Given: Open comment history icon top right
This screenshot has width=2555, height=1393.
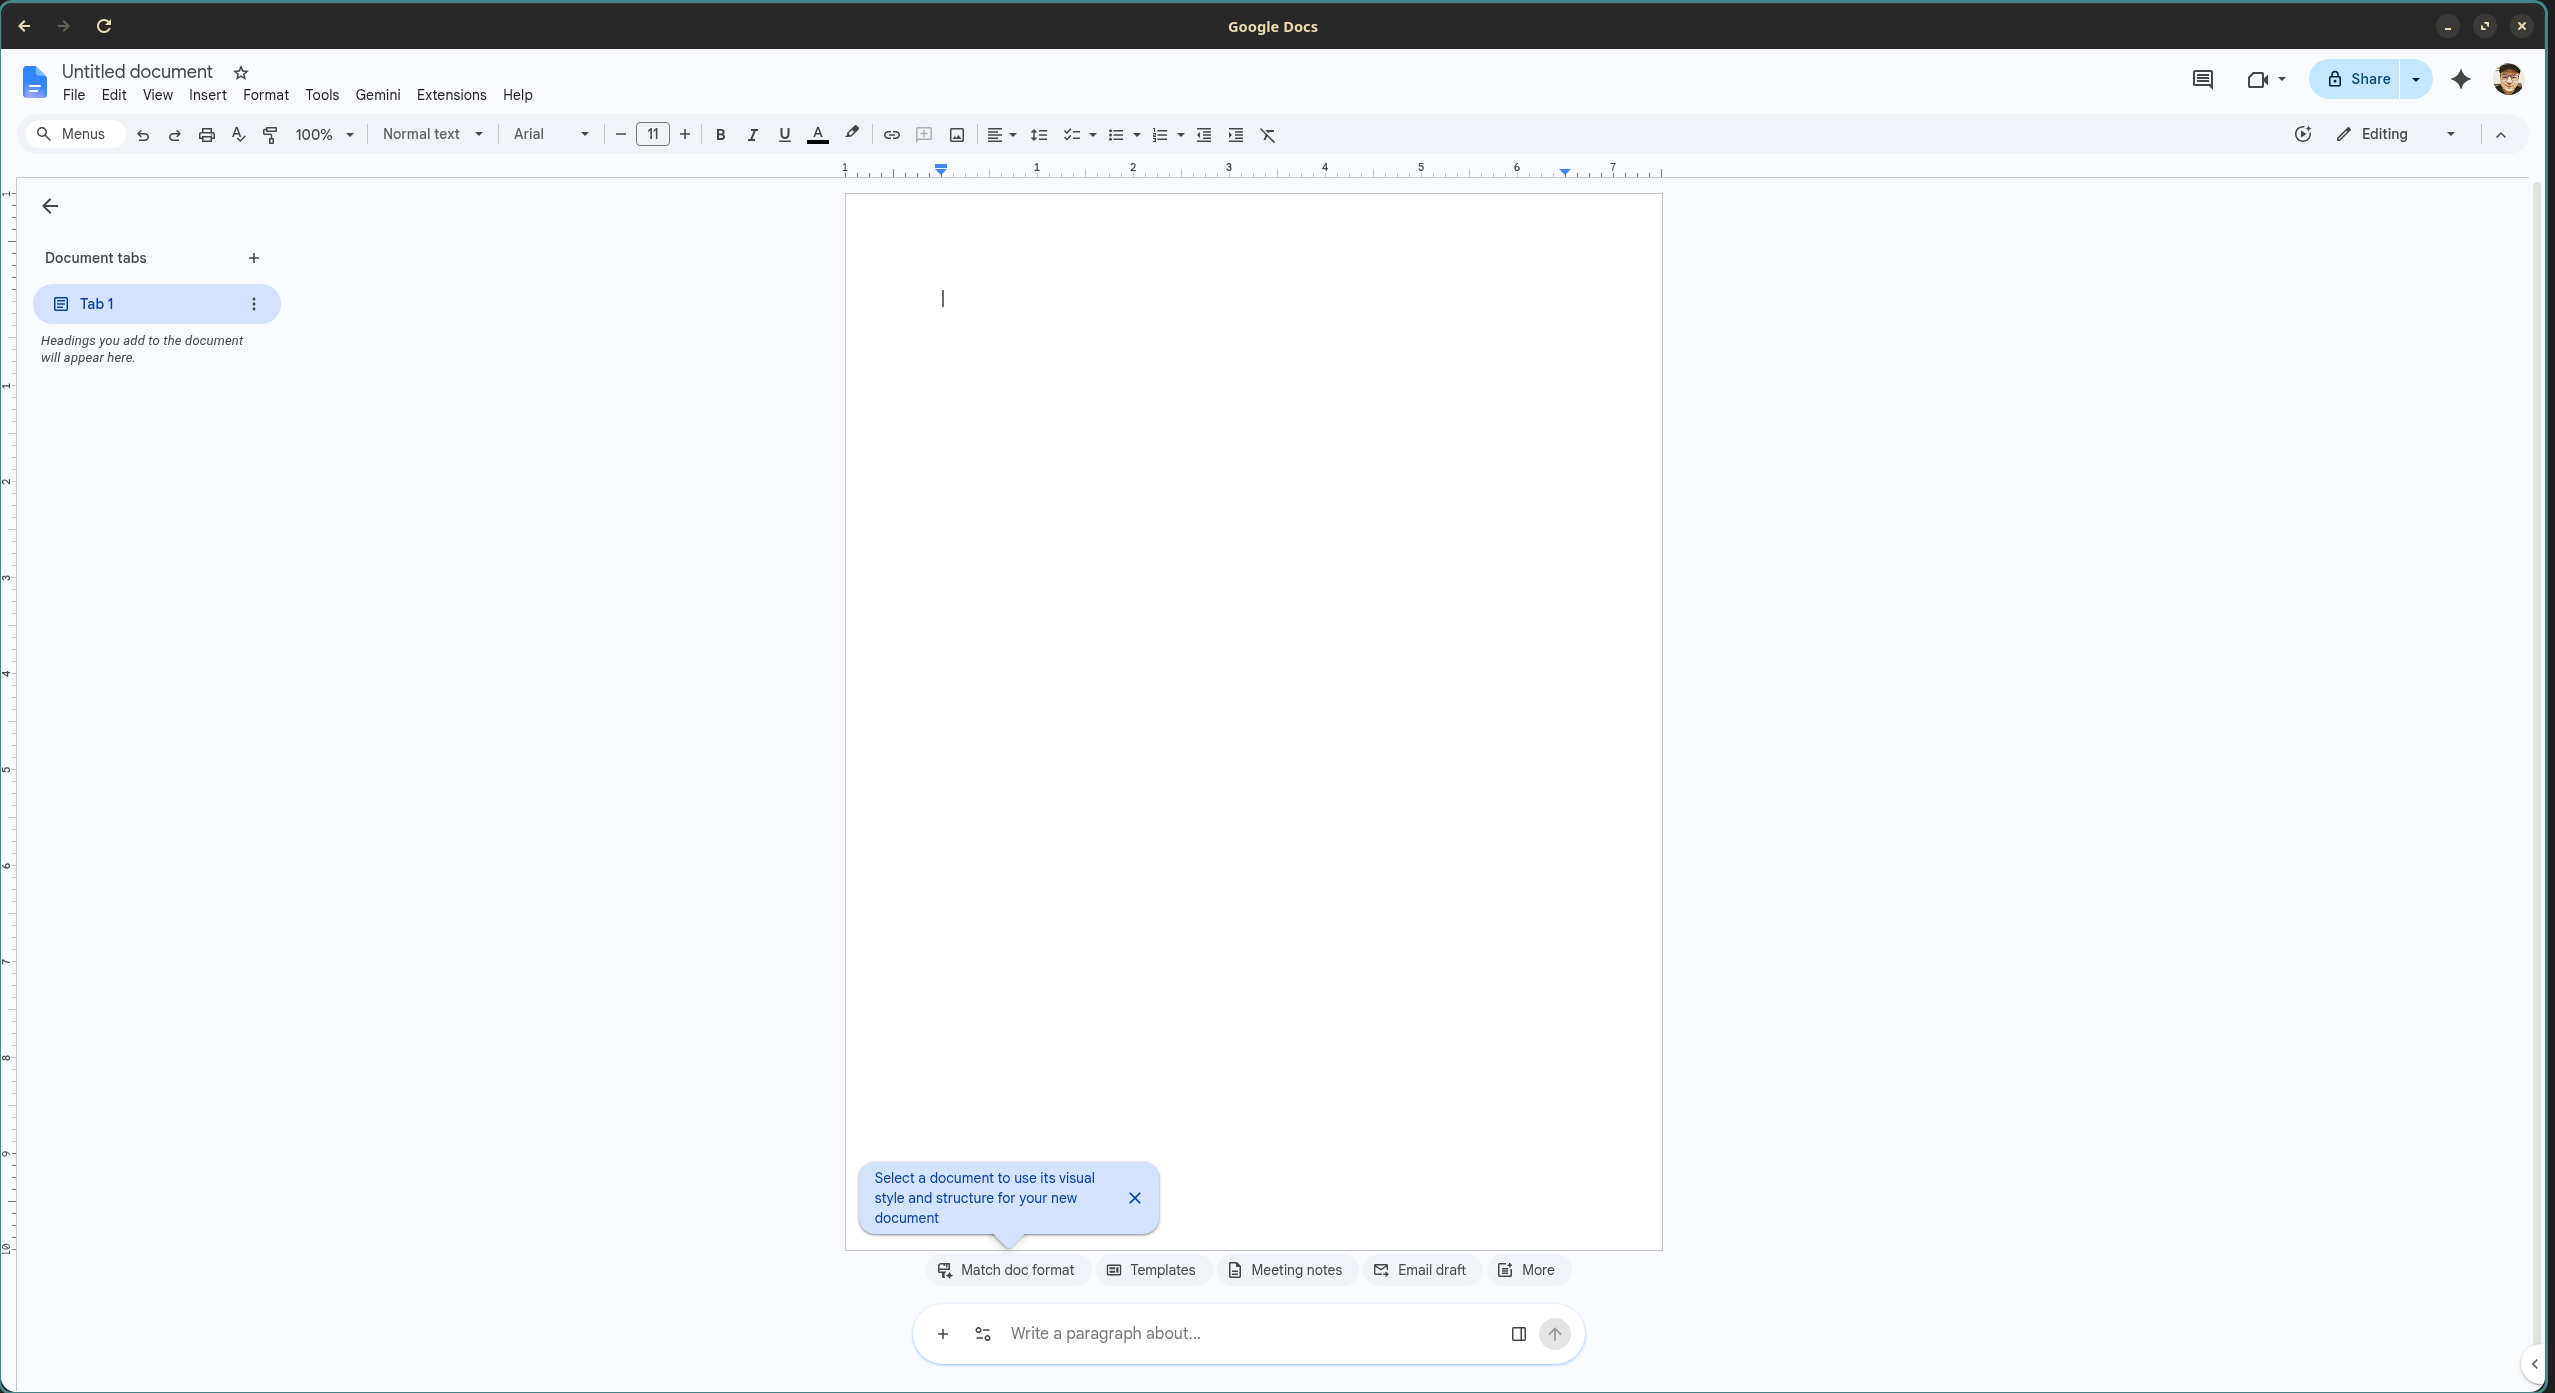Looking at the screenshot, I should pyautogui.click(x=2202, y=79).
